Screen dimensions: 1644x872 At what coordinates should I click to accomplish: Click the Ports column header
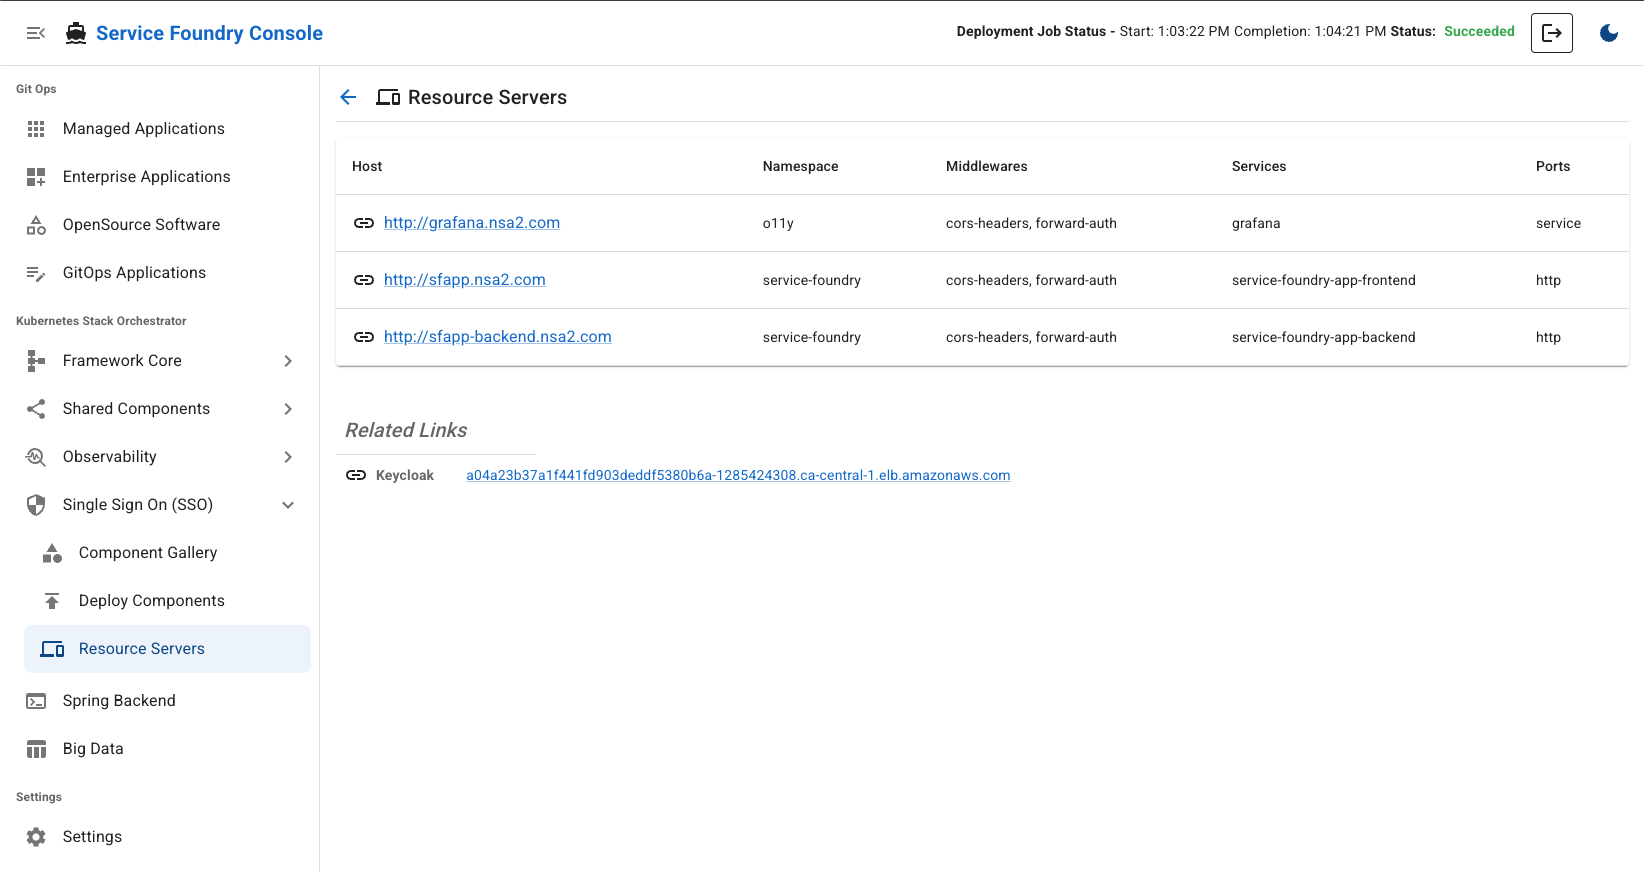[1553, 166]
